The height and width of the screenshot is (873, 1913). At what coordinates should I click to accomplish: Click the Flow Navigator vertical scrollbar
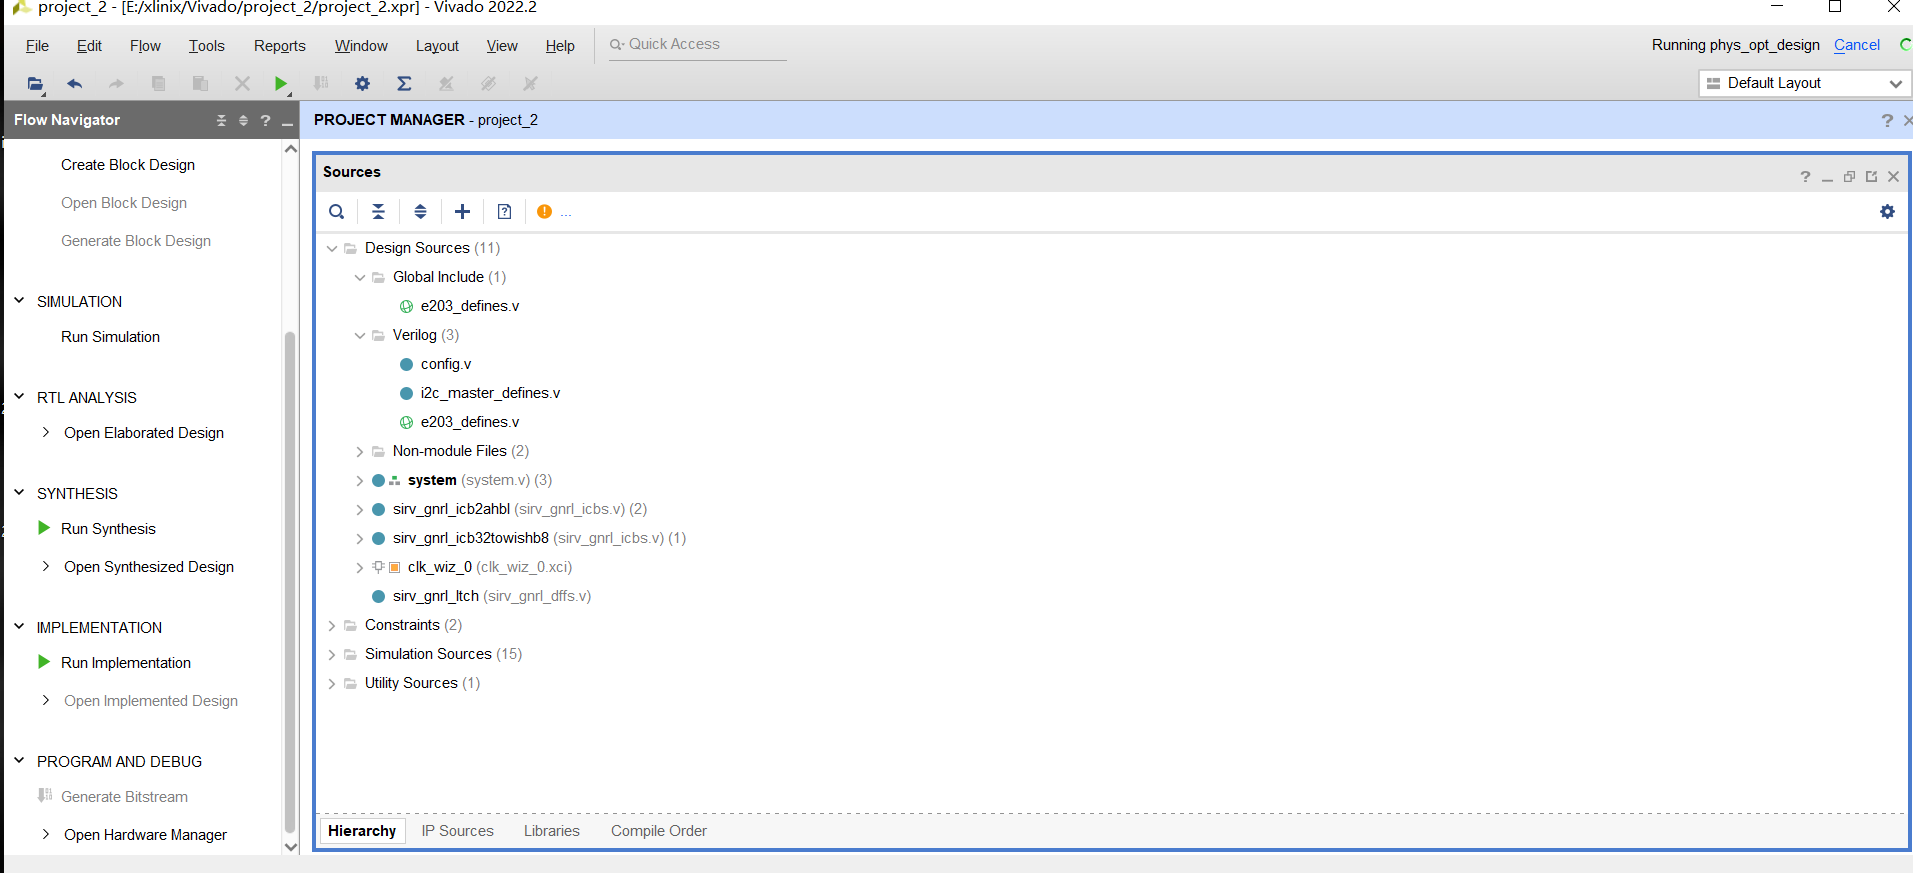[290, 580]
